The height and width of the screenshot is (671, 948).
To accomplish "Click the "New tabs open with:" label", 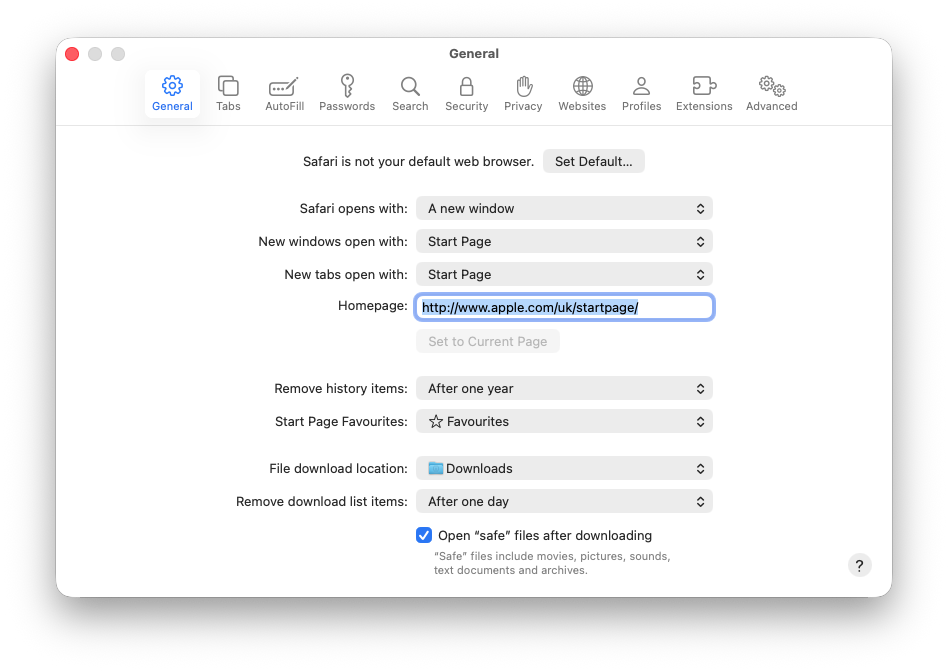I will tap(346, 274).
